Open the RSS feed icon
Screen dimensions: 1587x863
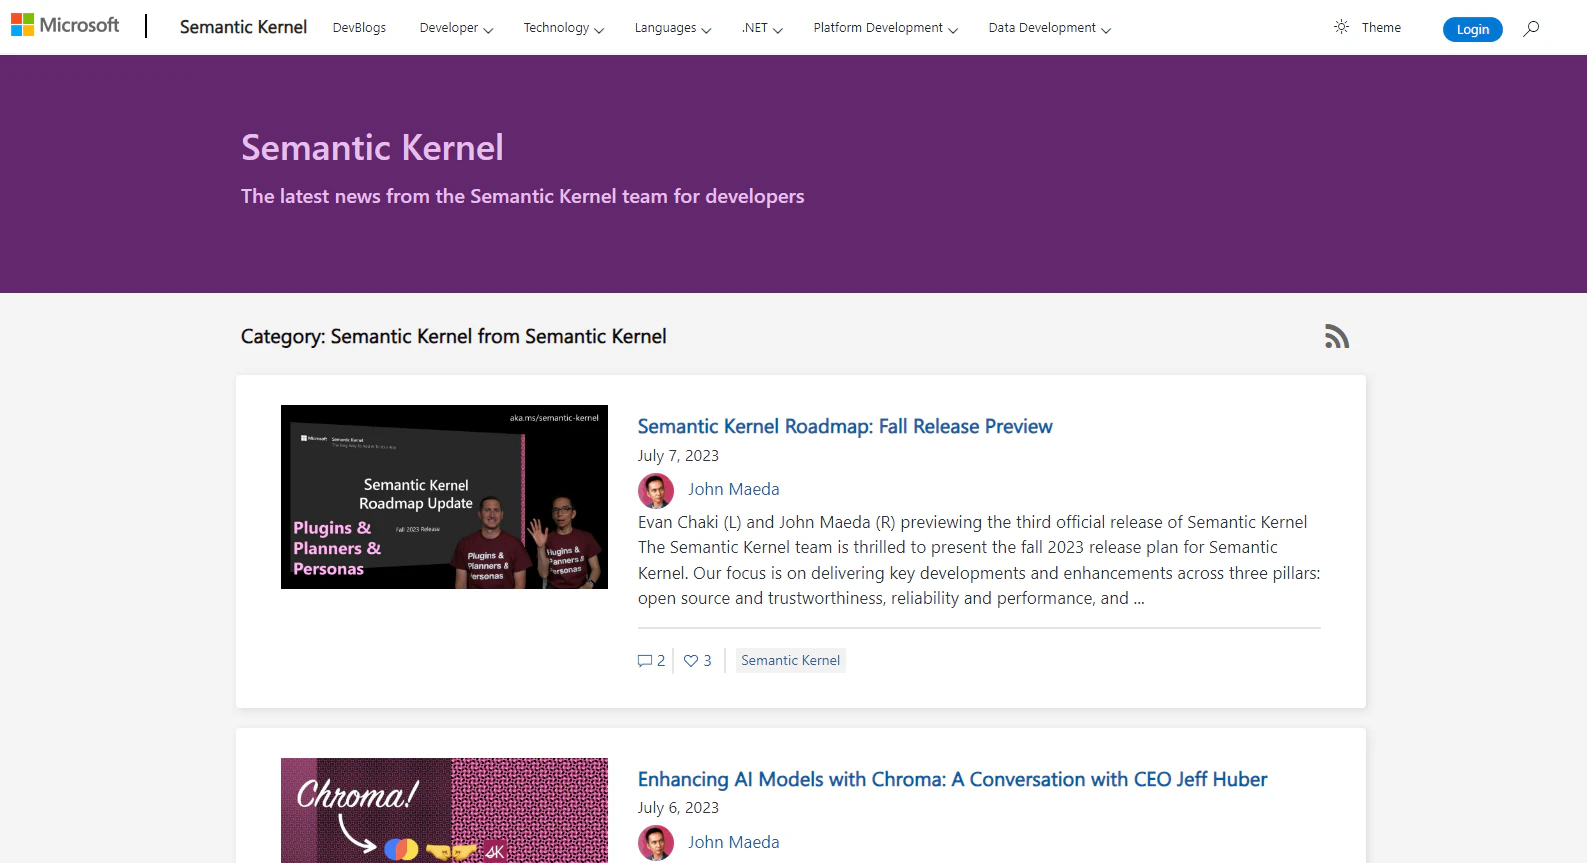click(x=1337, y=336)
